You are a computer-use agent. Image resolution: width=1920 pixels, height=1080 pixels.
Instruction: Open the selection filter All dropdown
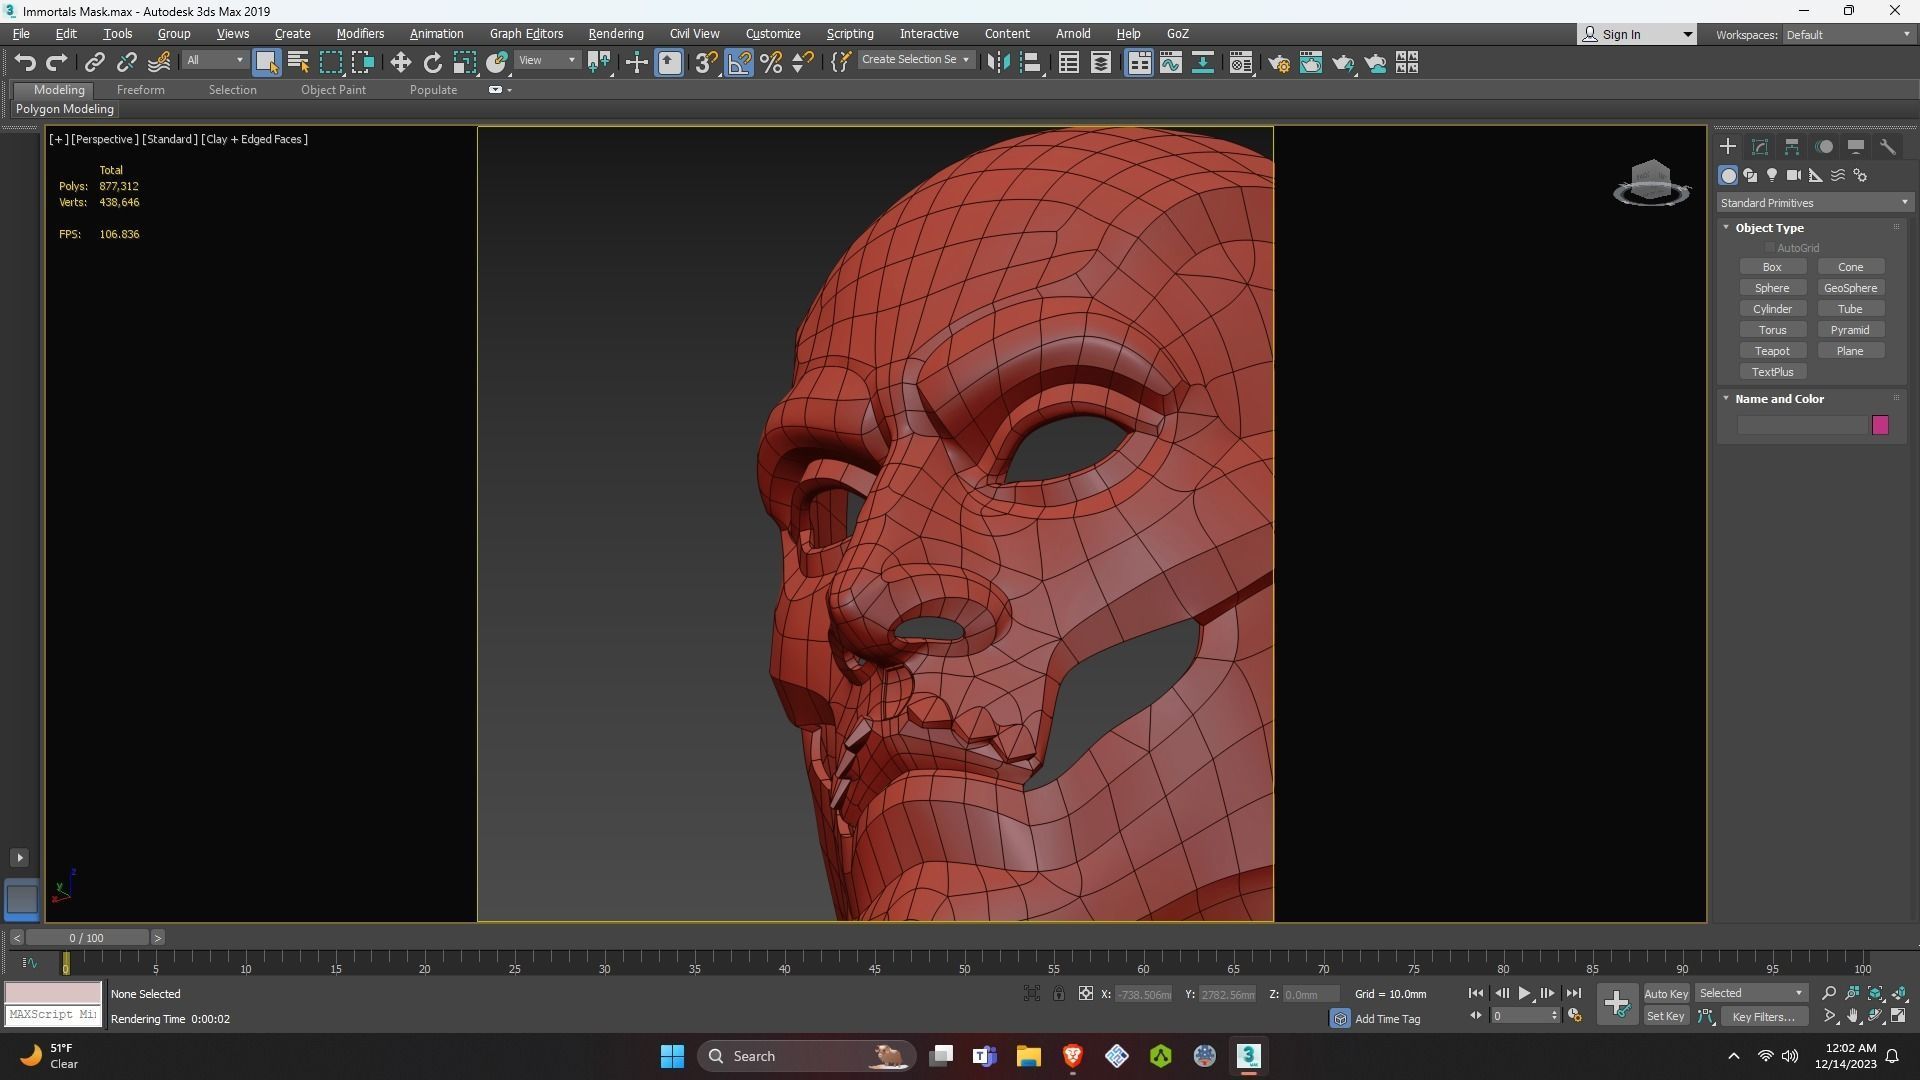[x=215, y=60]
